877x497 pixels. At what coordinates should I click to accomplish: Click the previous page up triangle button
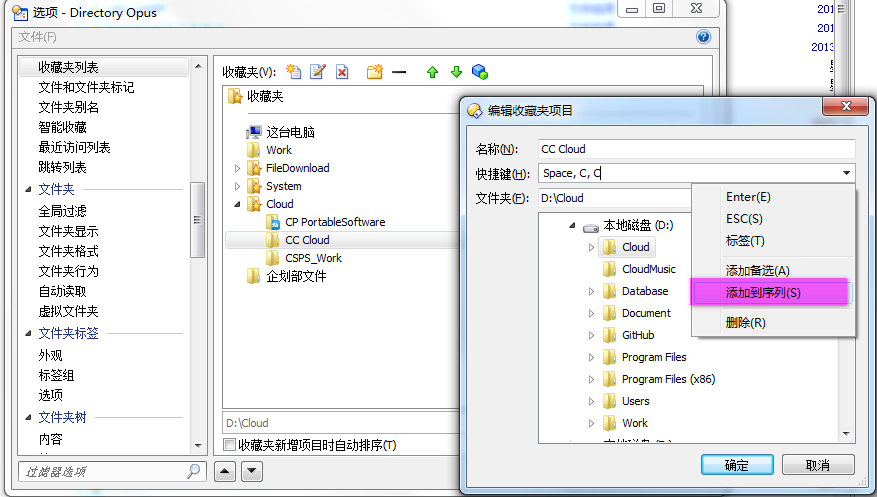[224, 471]
